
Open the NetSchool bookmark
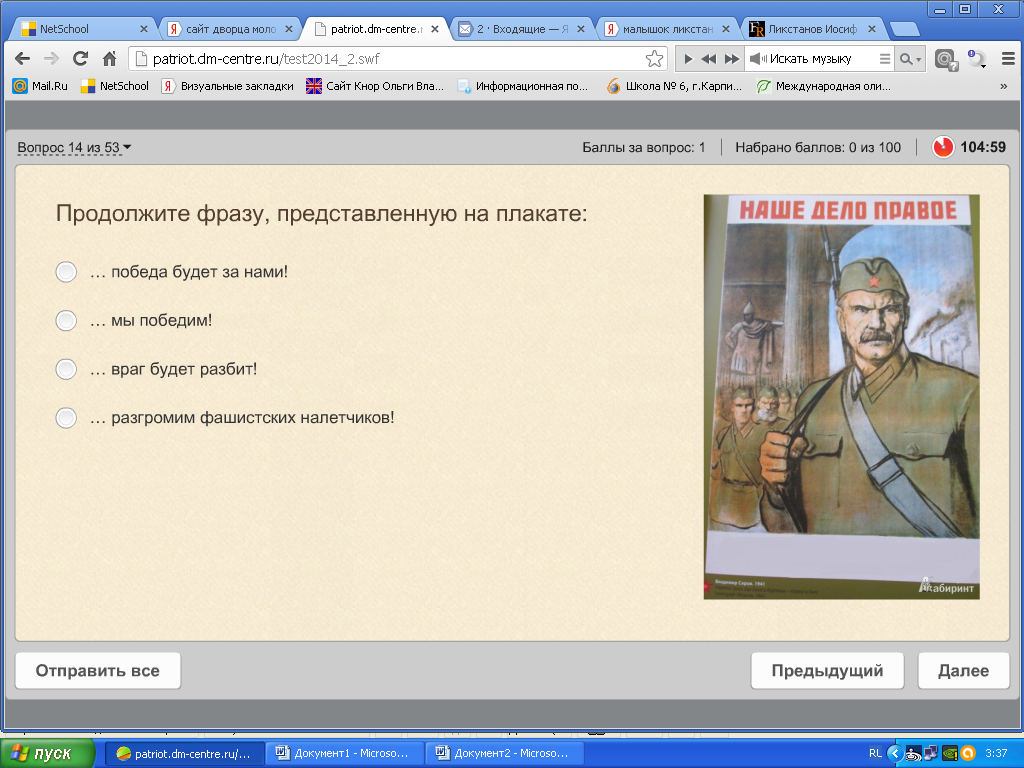pos(115,86)
